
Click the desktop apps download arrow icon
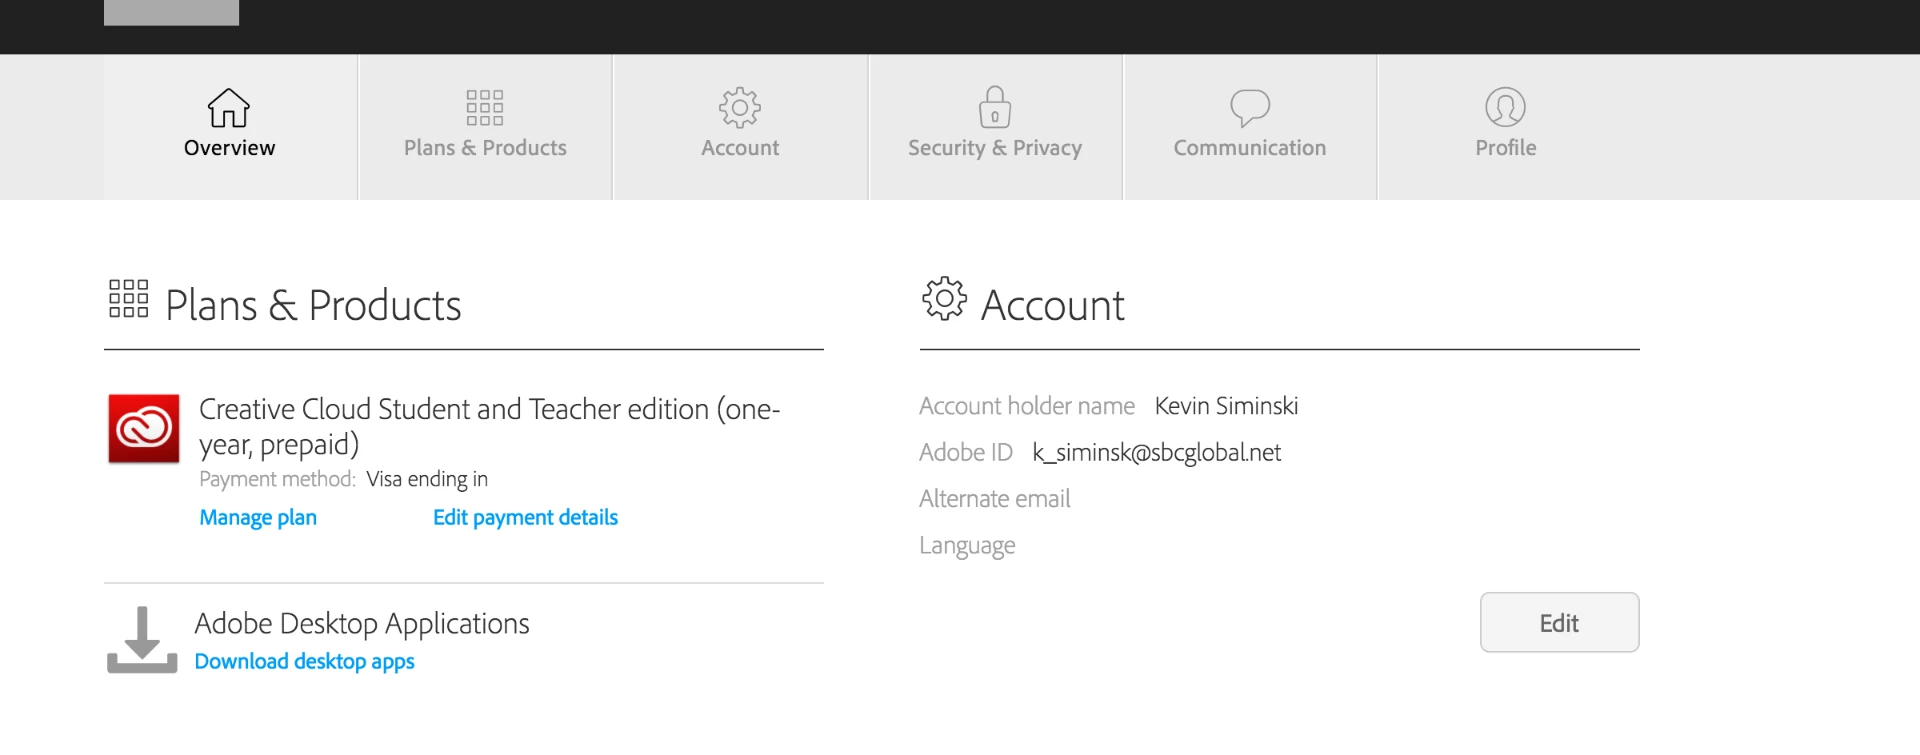142,640
